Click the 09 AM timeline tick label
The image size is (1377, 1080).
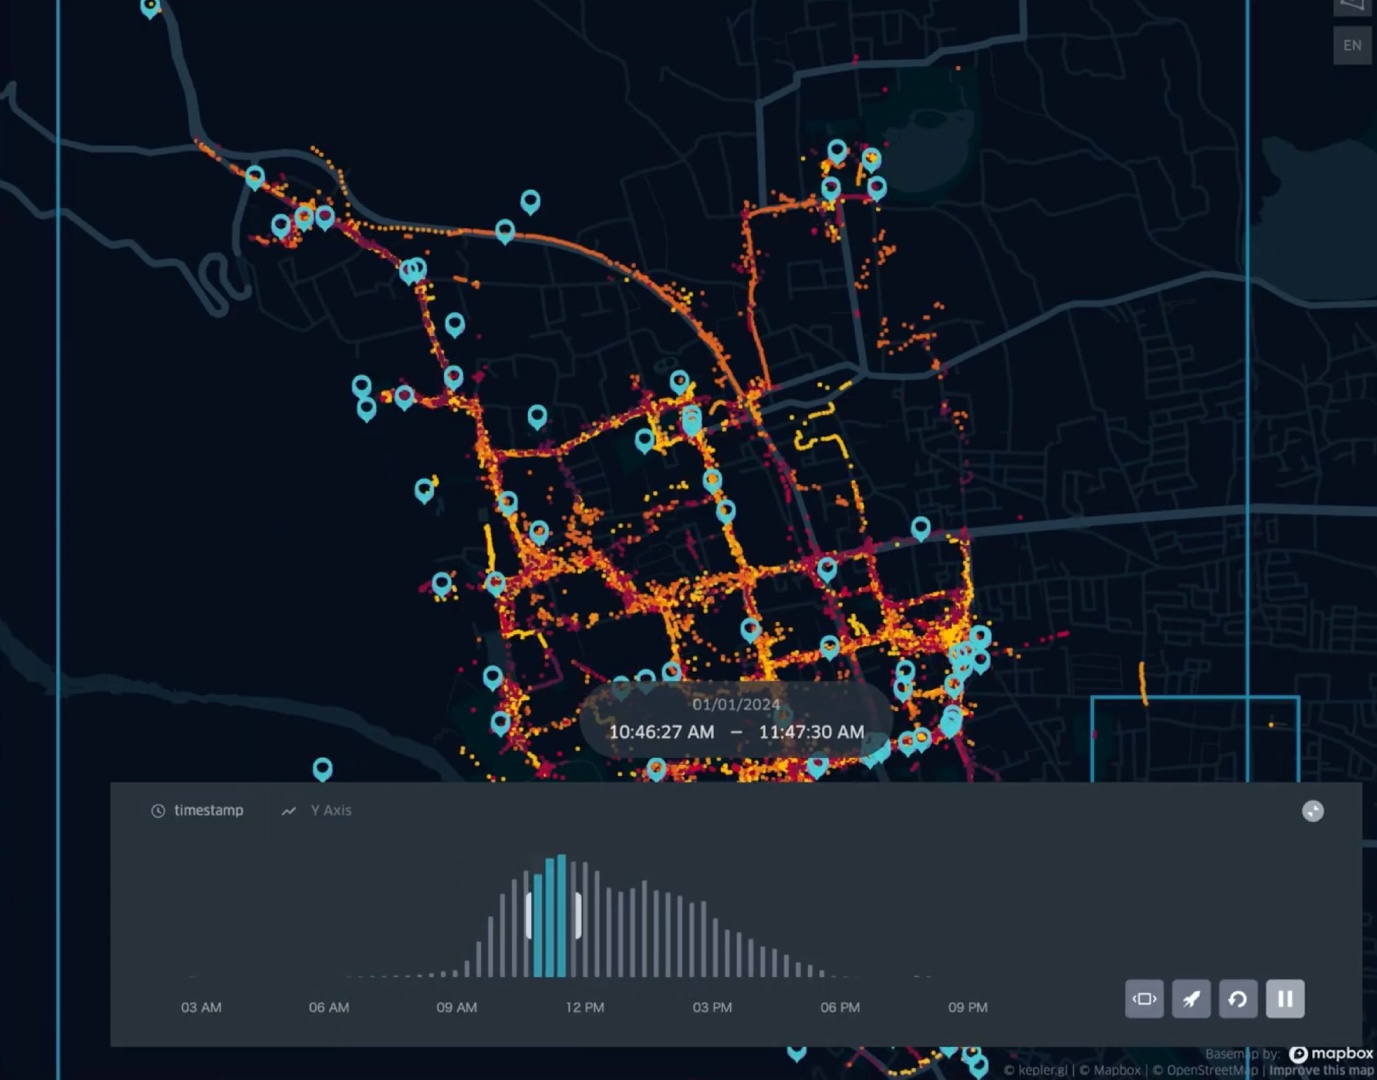(x=456, y=1007)
